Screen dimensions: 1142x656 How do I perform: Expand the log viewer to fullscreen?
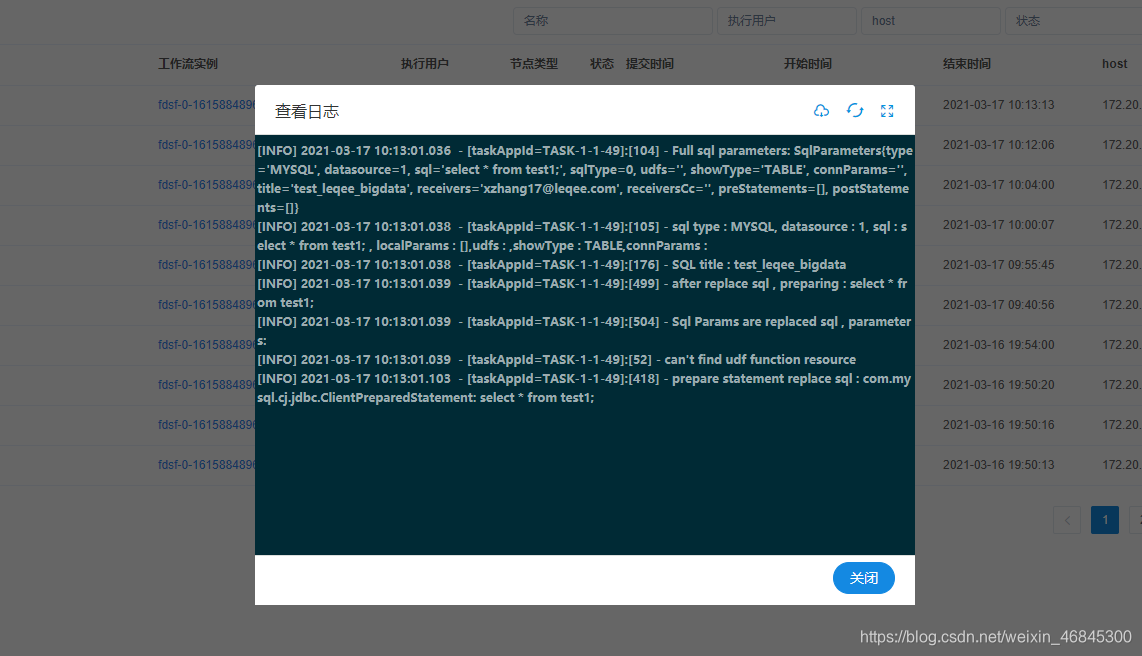click(x=887, y=111)
